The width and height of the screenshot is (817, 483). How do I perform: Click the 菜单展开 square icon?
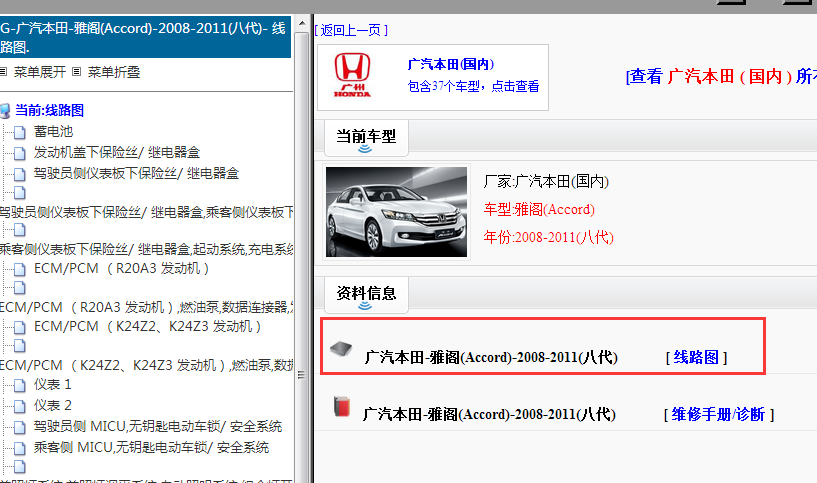coord(3,71)
